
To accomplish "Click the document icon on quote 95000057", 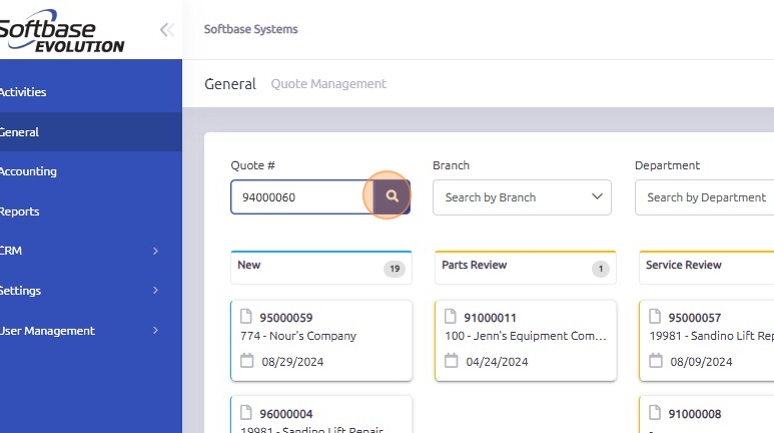I will tap(655, 317).
